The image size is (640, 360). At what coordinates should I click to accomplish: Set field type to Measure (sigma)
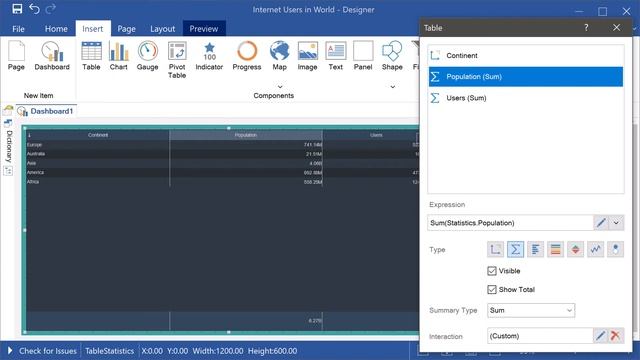[x=516, y=249]
